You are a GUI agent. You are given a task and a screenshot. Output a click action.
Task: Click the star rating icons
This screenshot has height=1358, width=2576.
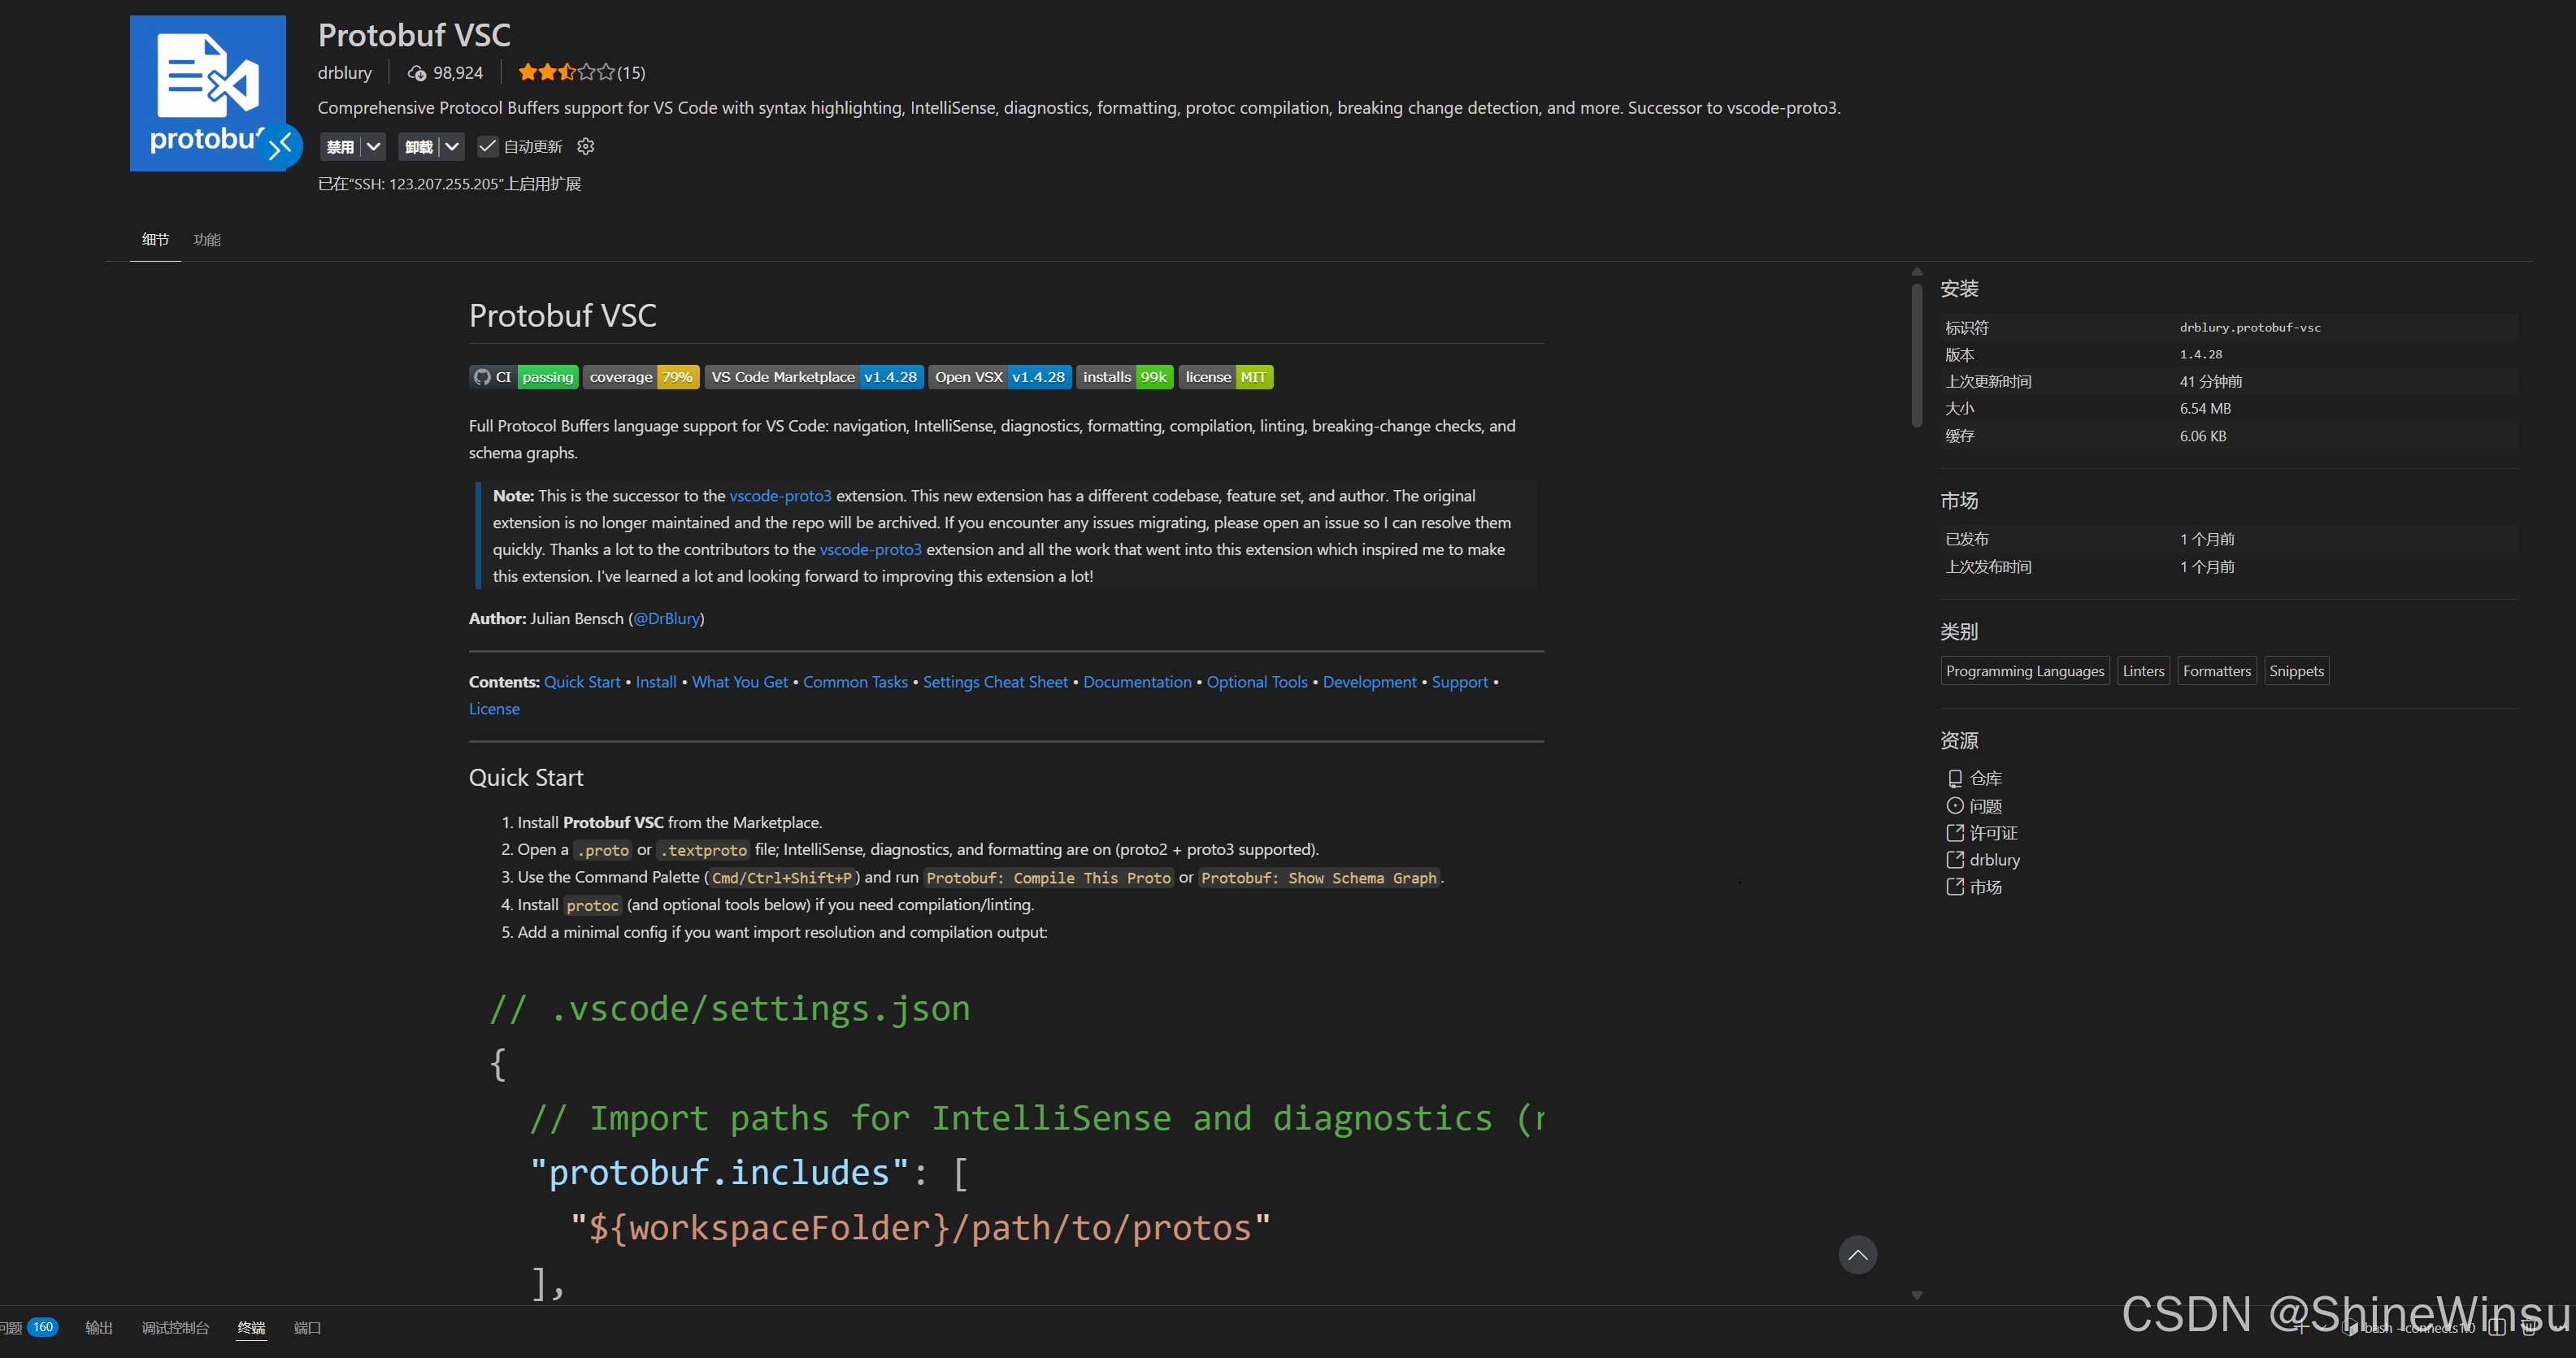(x=567, y=72)
